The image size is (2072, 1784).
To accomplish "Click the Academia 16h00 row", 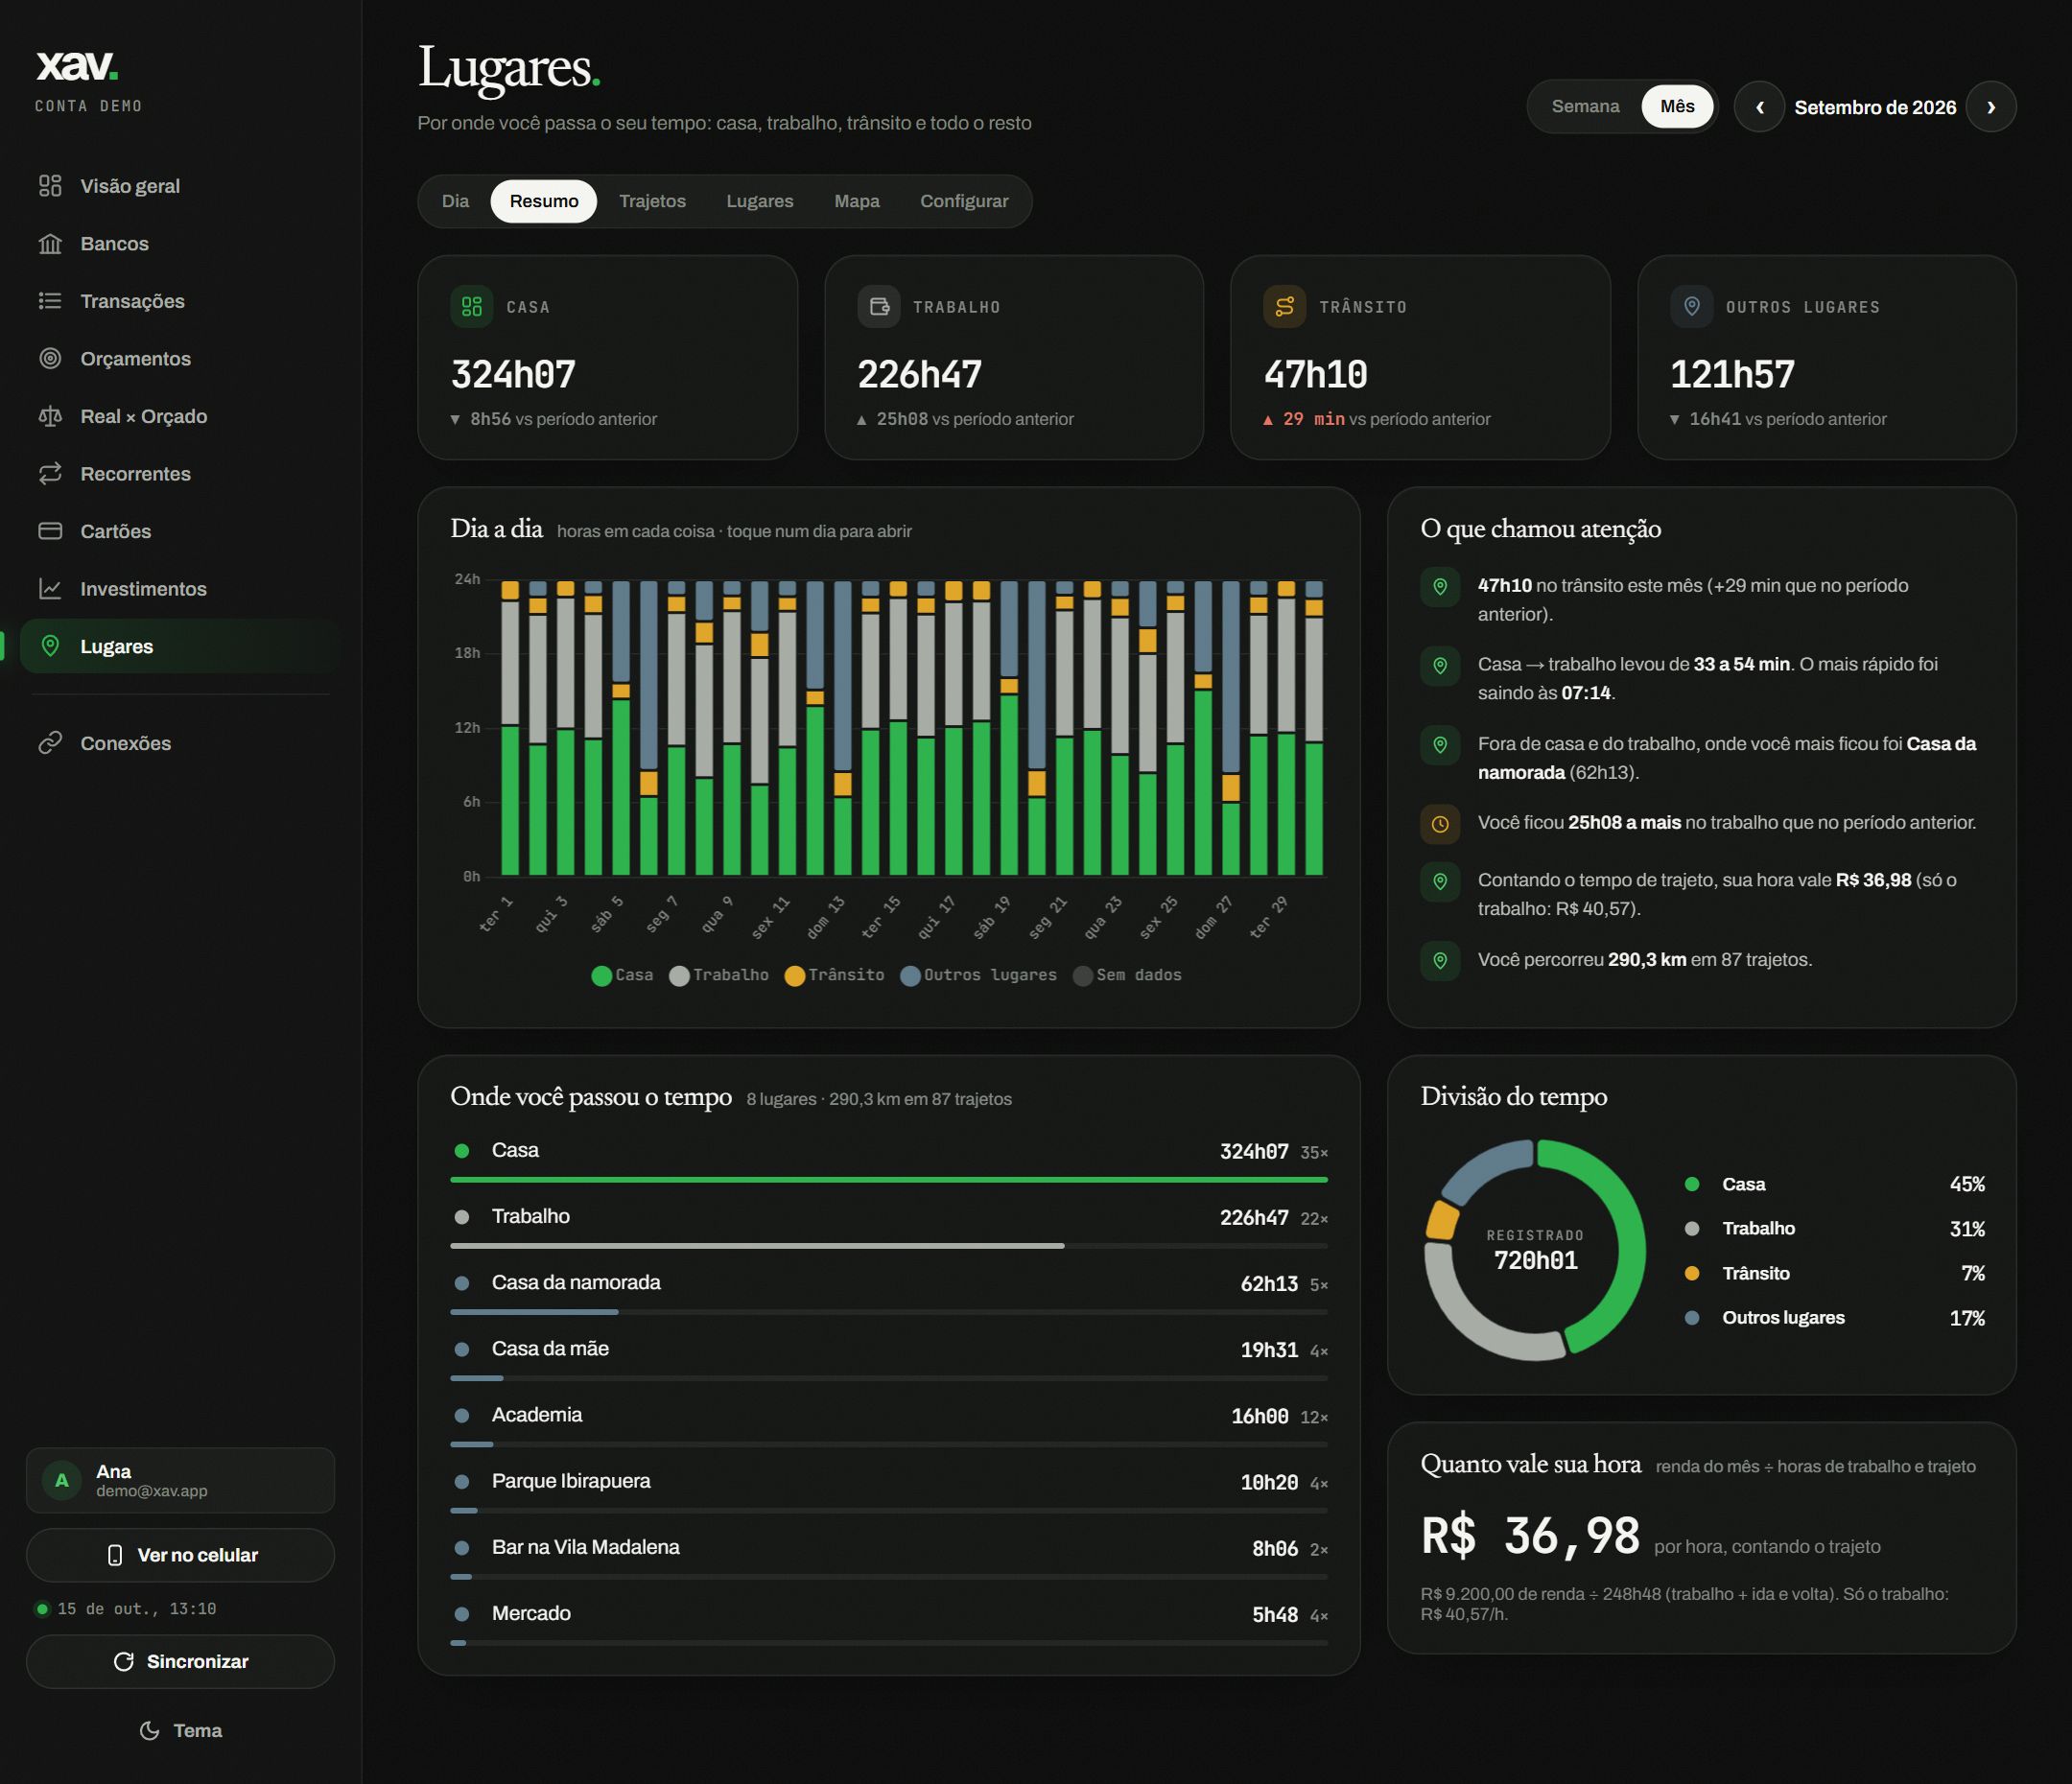I will pos(889,1424).
